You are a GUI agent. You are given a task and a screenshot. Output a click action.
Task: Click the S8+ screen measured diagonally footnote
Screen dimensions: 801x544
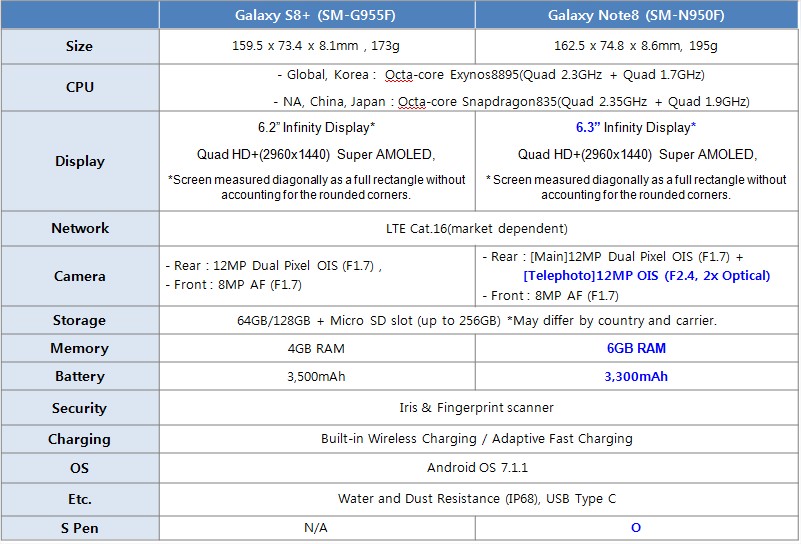pyautogui.click(x=316, y=187)
